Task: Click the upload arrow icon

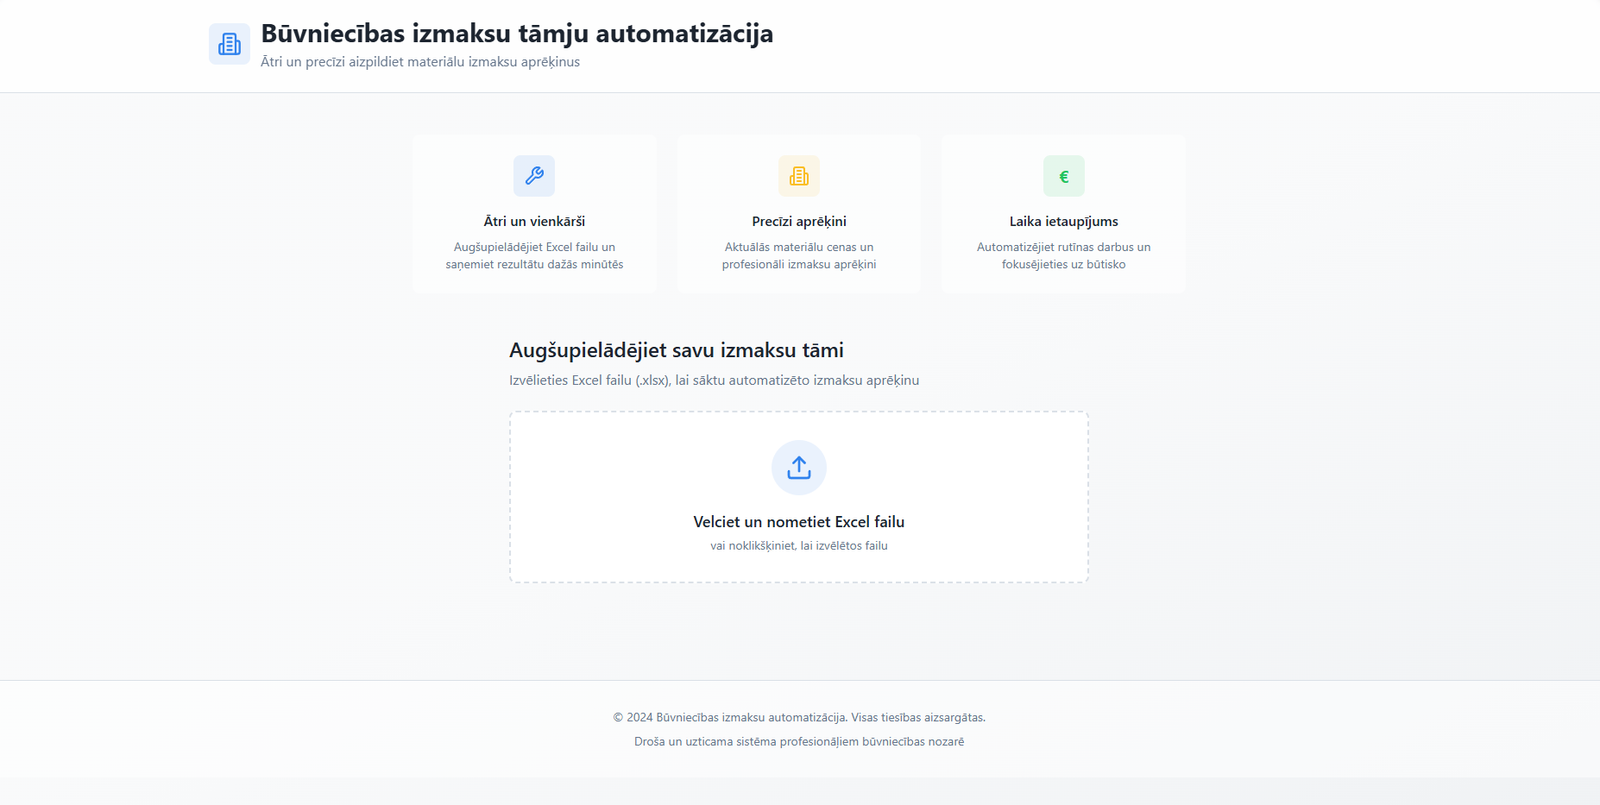Action: click(799, 467)
